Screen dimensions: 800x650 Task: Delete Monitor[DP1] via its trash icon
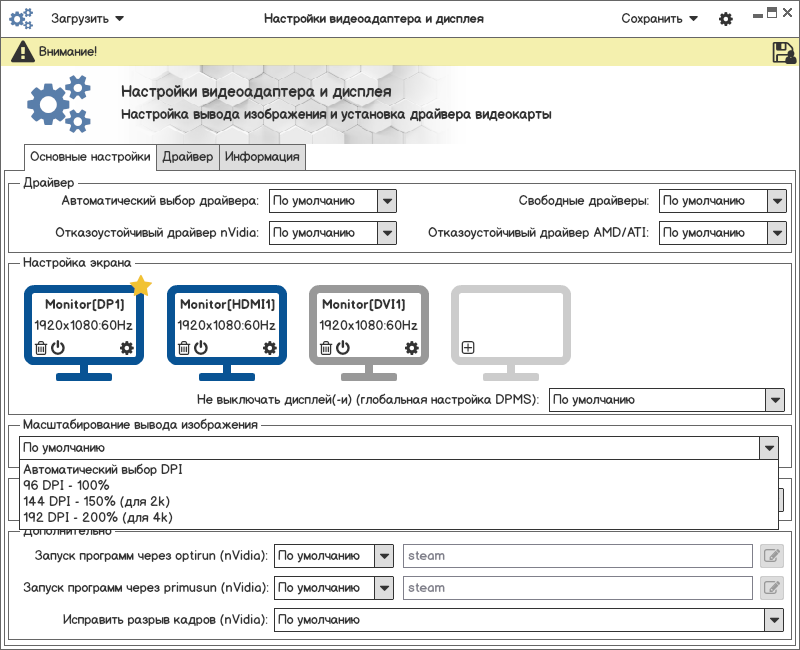point(41,348)
